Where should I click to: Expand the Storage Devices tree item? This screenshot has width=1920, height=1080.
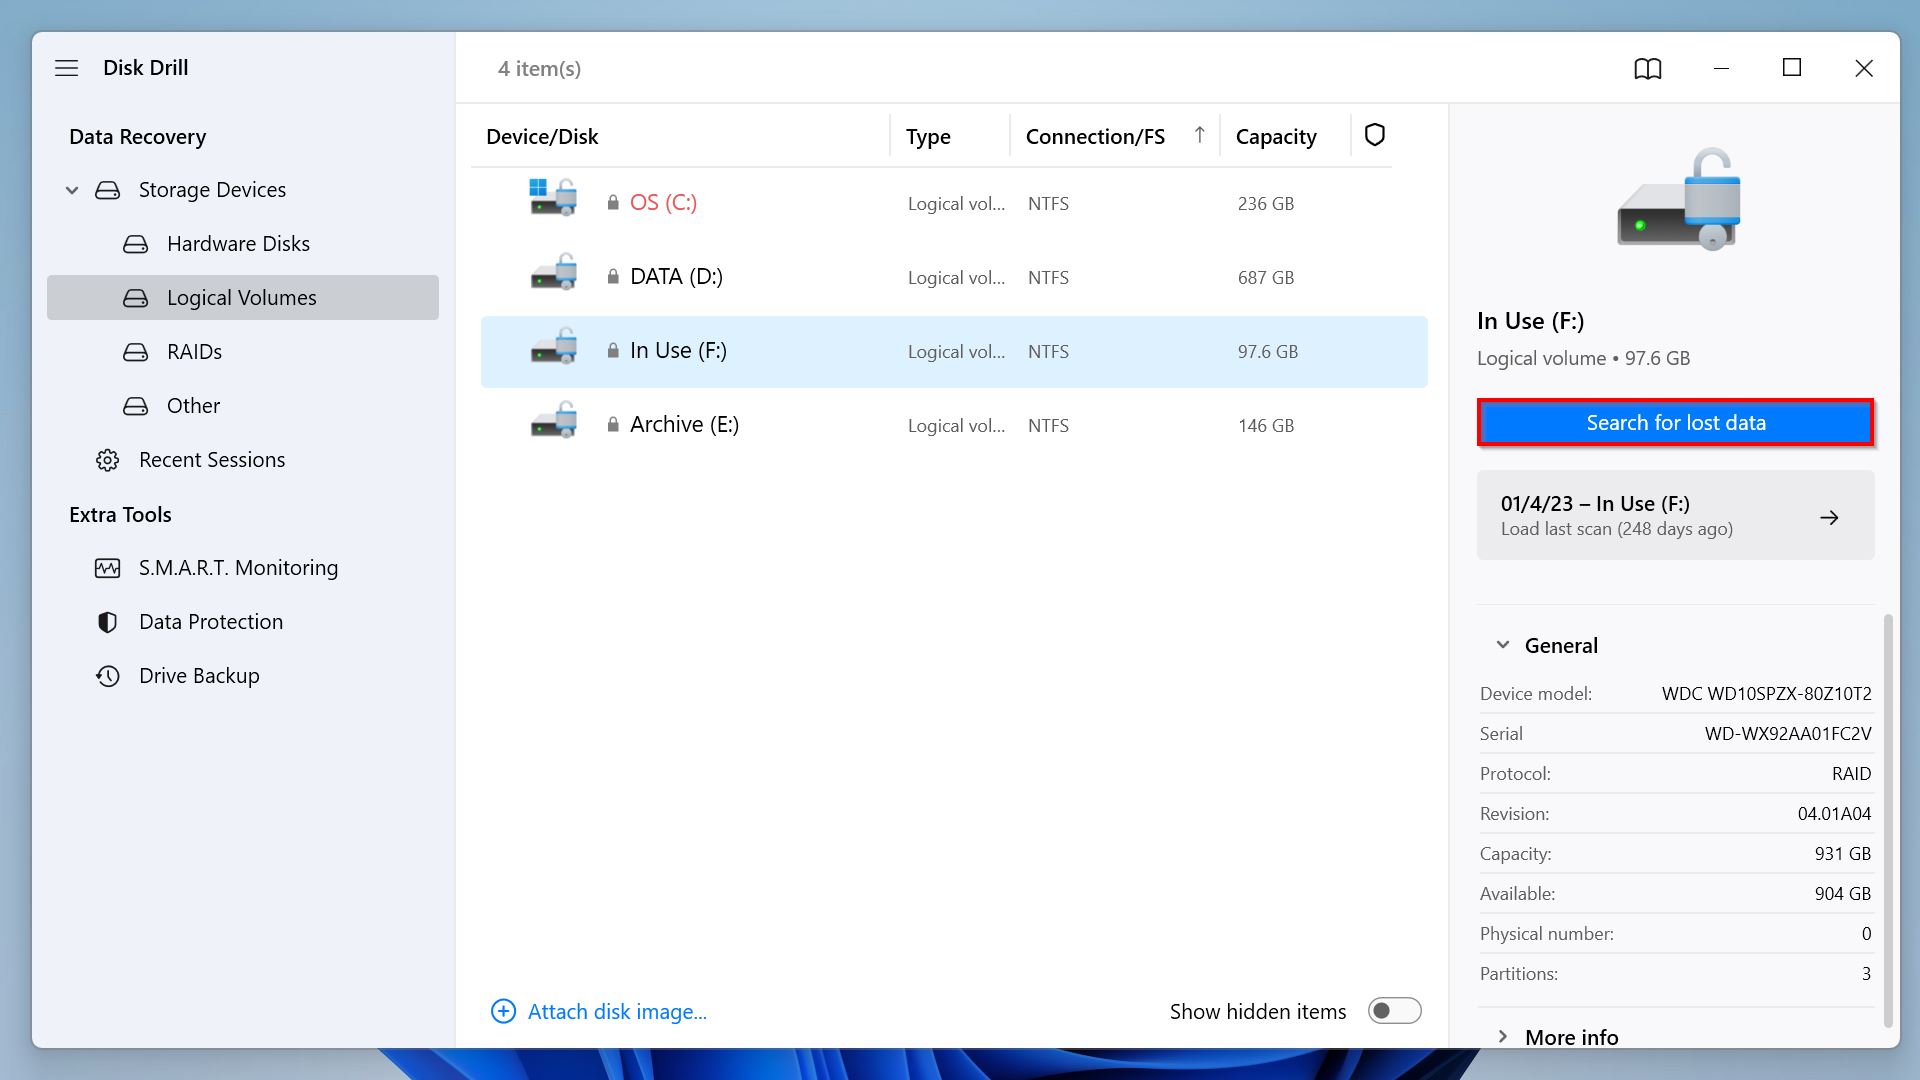coord(71,189)
